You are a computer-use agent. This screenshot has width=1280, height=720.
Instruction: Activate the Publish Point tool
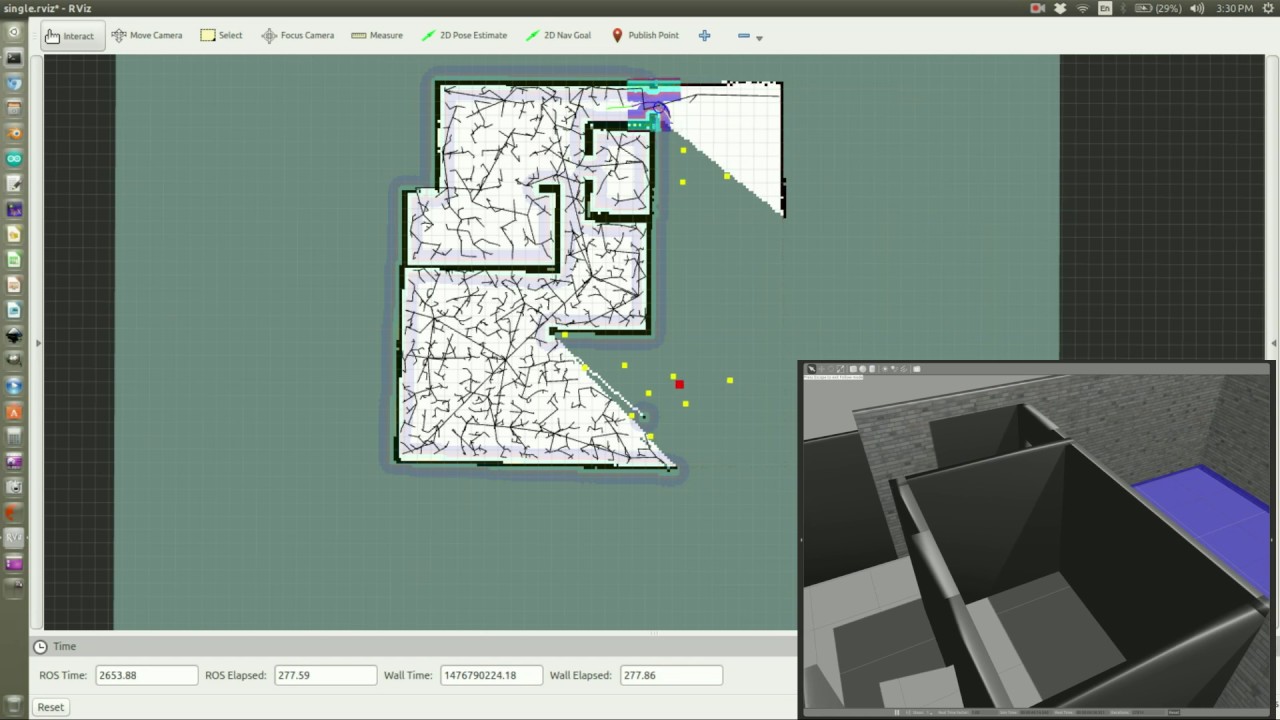(x=645, y=35)
